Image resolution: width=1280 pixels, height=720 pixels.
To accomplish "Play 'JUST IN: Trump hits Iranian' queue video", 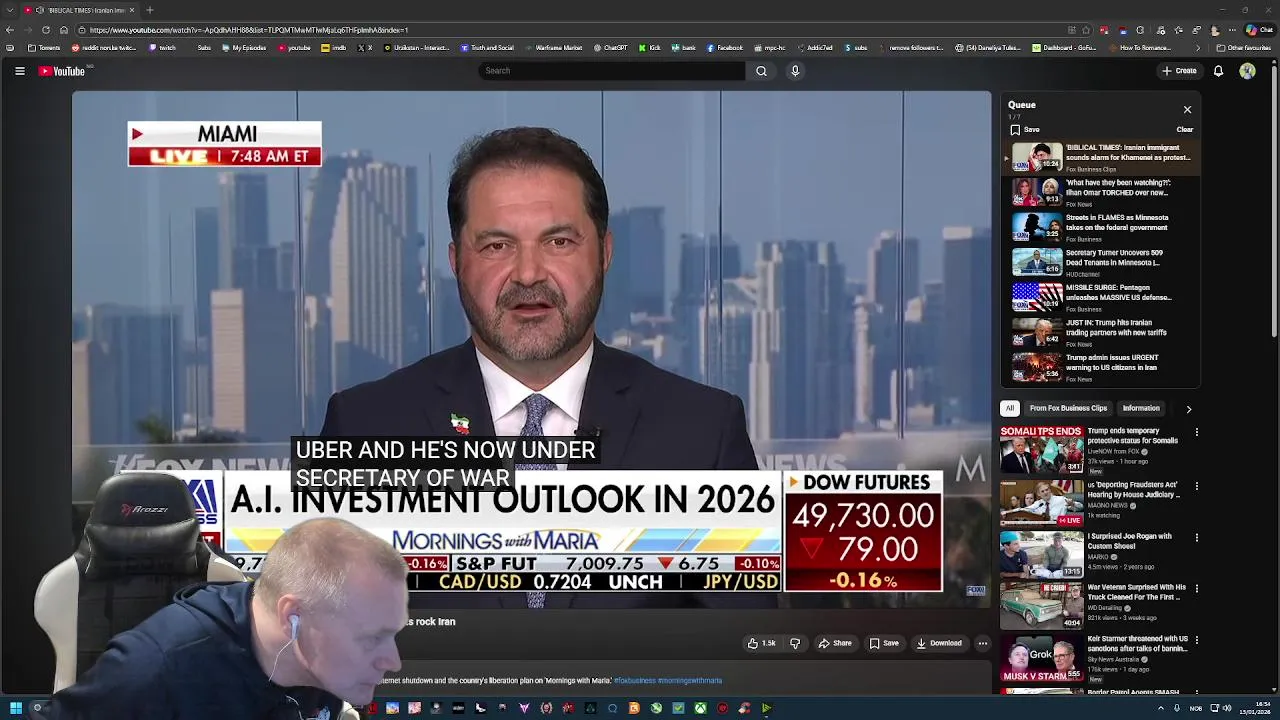I will (x=1101, y=332).
